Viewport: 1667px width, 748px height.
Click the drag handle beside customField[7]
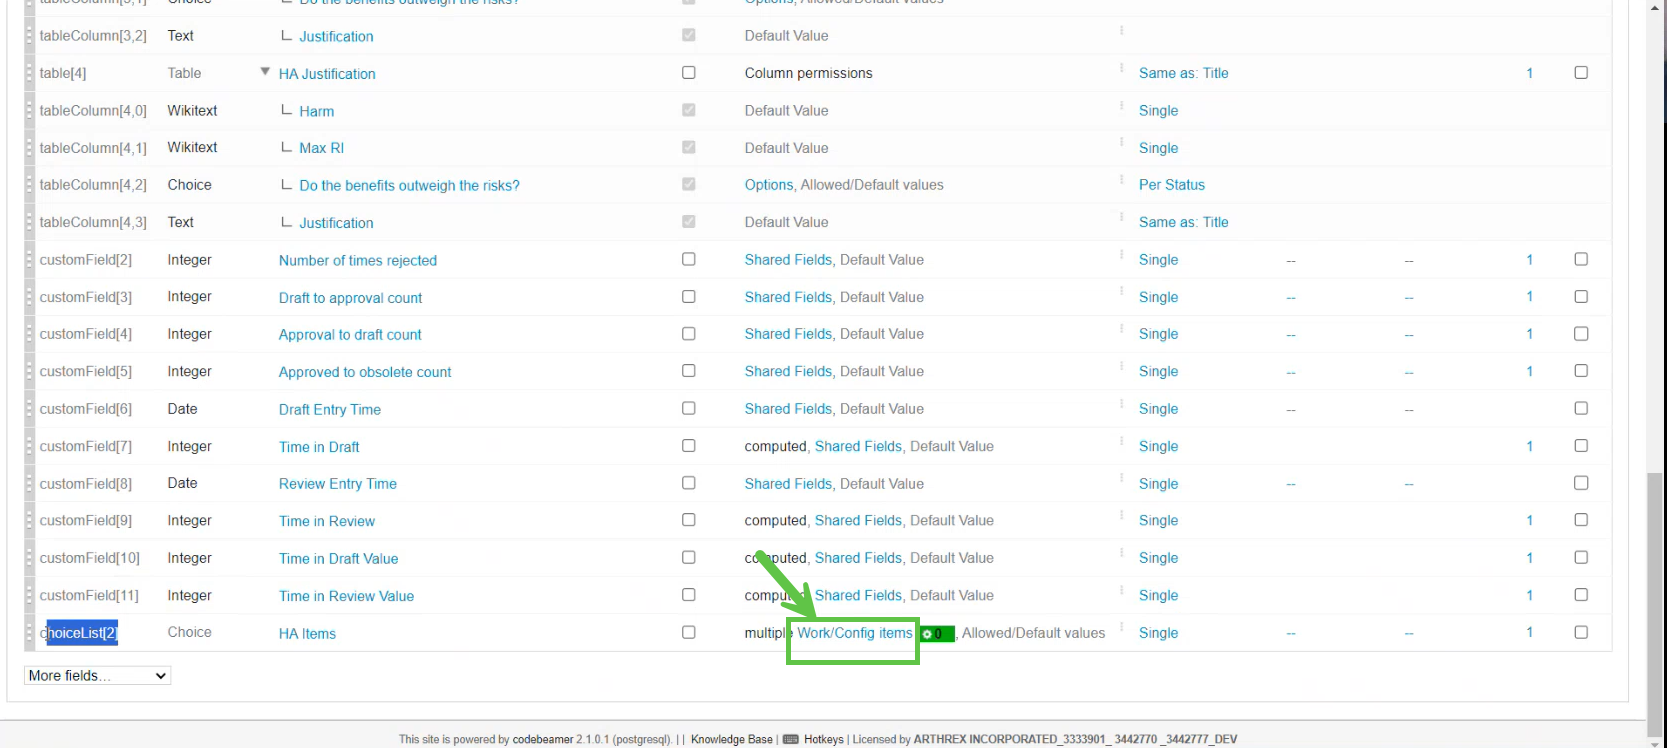30,447
